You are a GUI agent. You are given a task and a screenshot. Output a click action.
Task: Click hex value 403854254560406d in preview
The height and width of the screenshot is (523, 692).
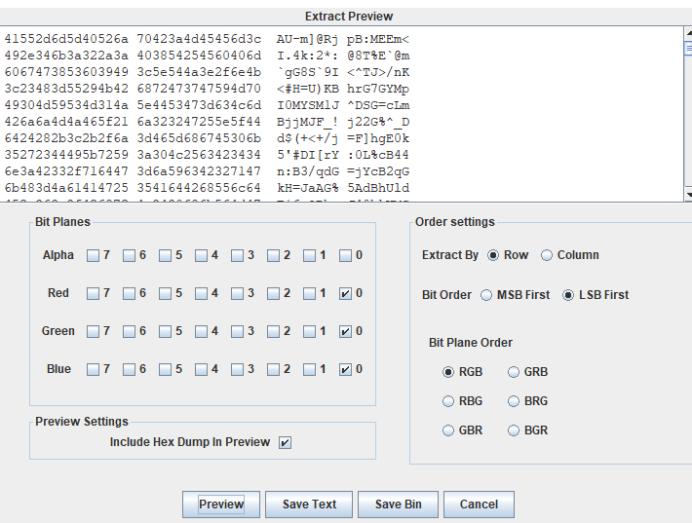[199, 56]
